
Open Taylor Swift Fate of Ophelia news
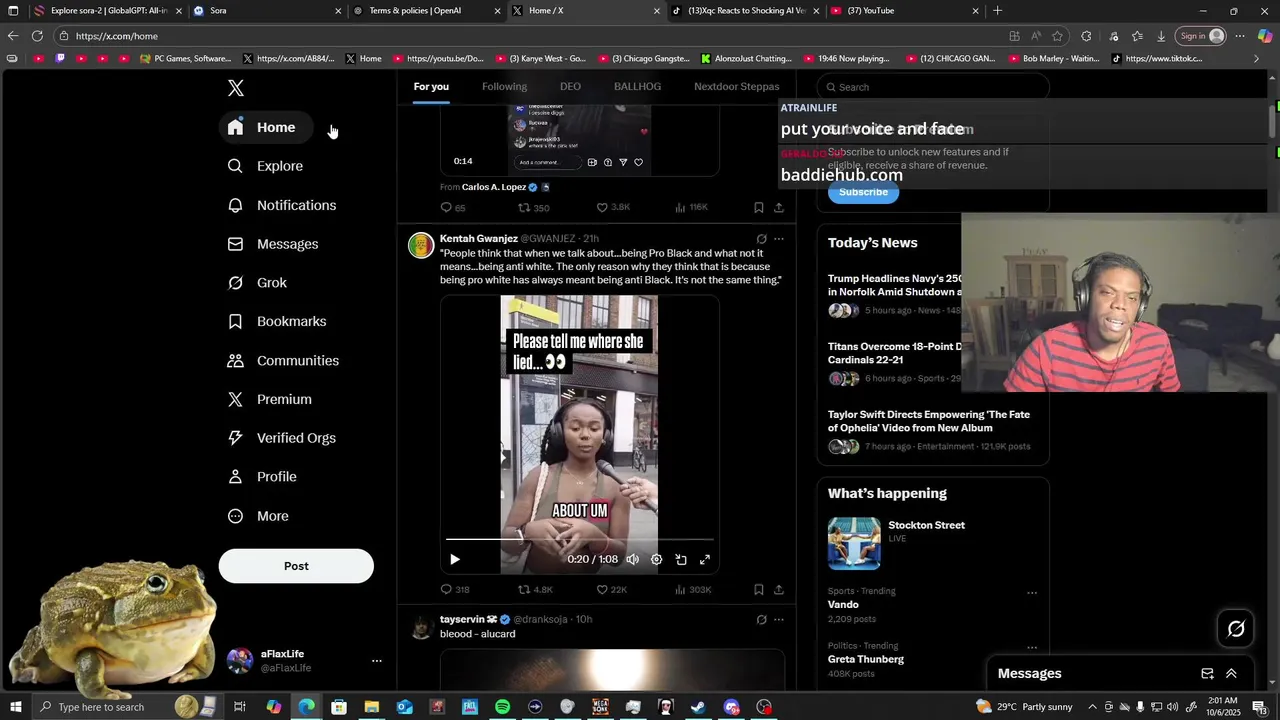click(929, 421)
